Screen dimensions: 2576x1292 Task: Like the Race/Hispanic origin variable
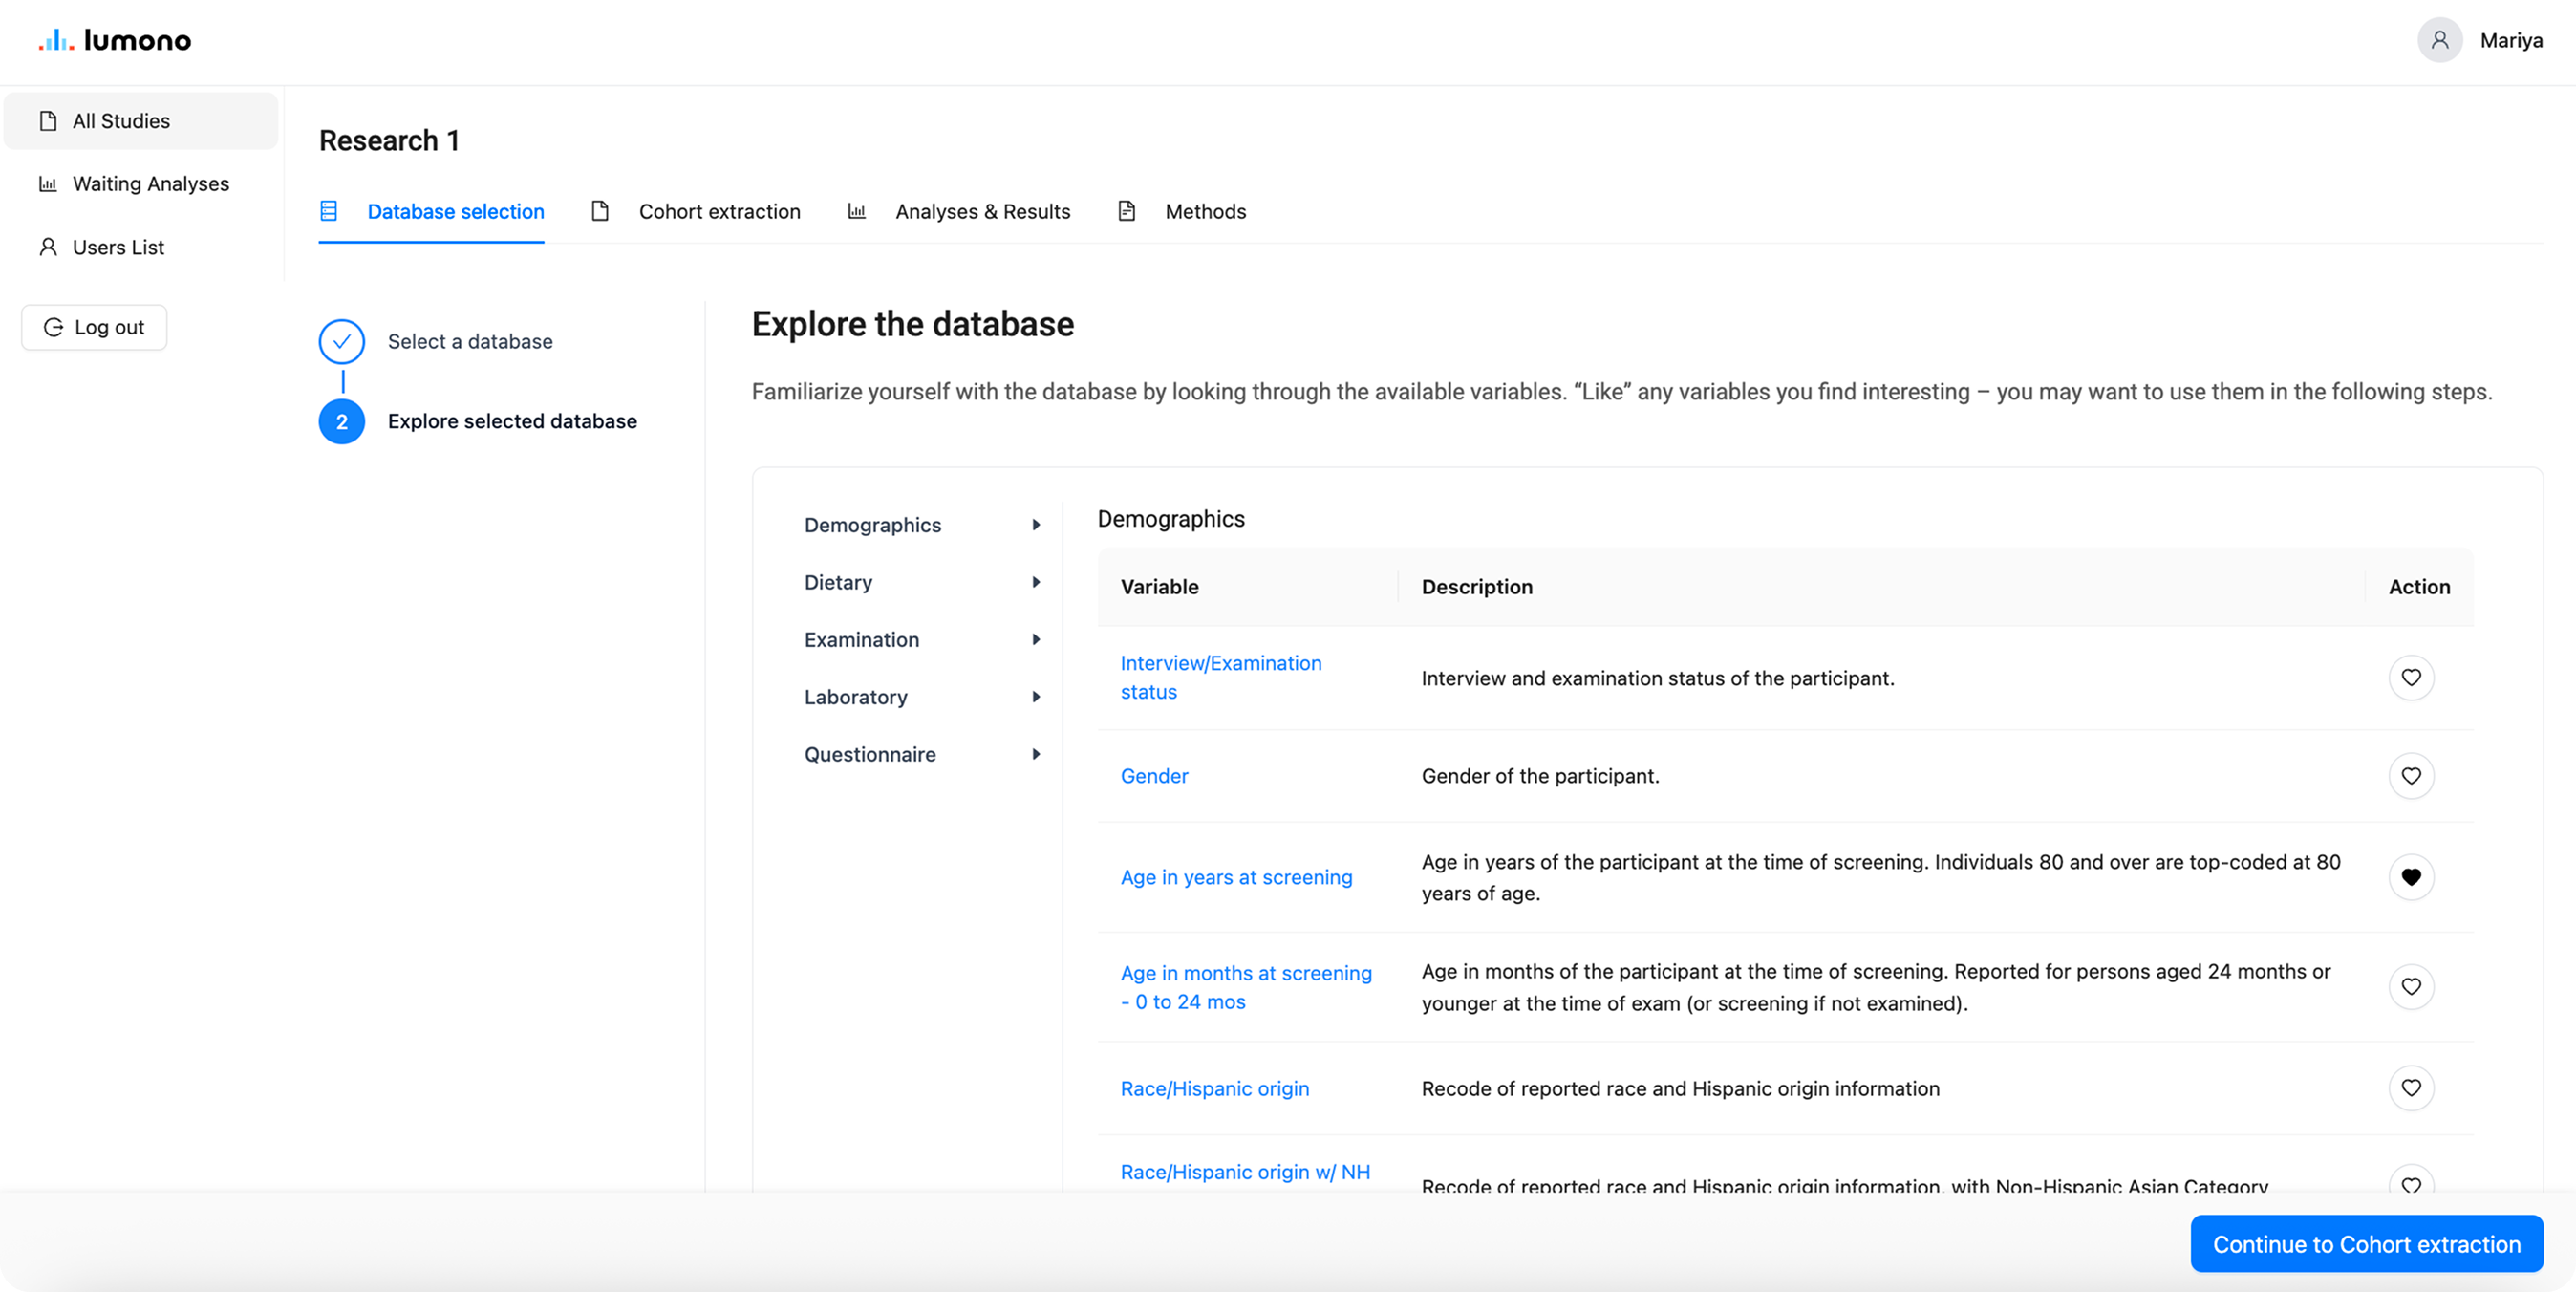pos(2412,1088)
